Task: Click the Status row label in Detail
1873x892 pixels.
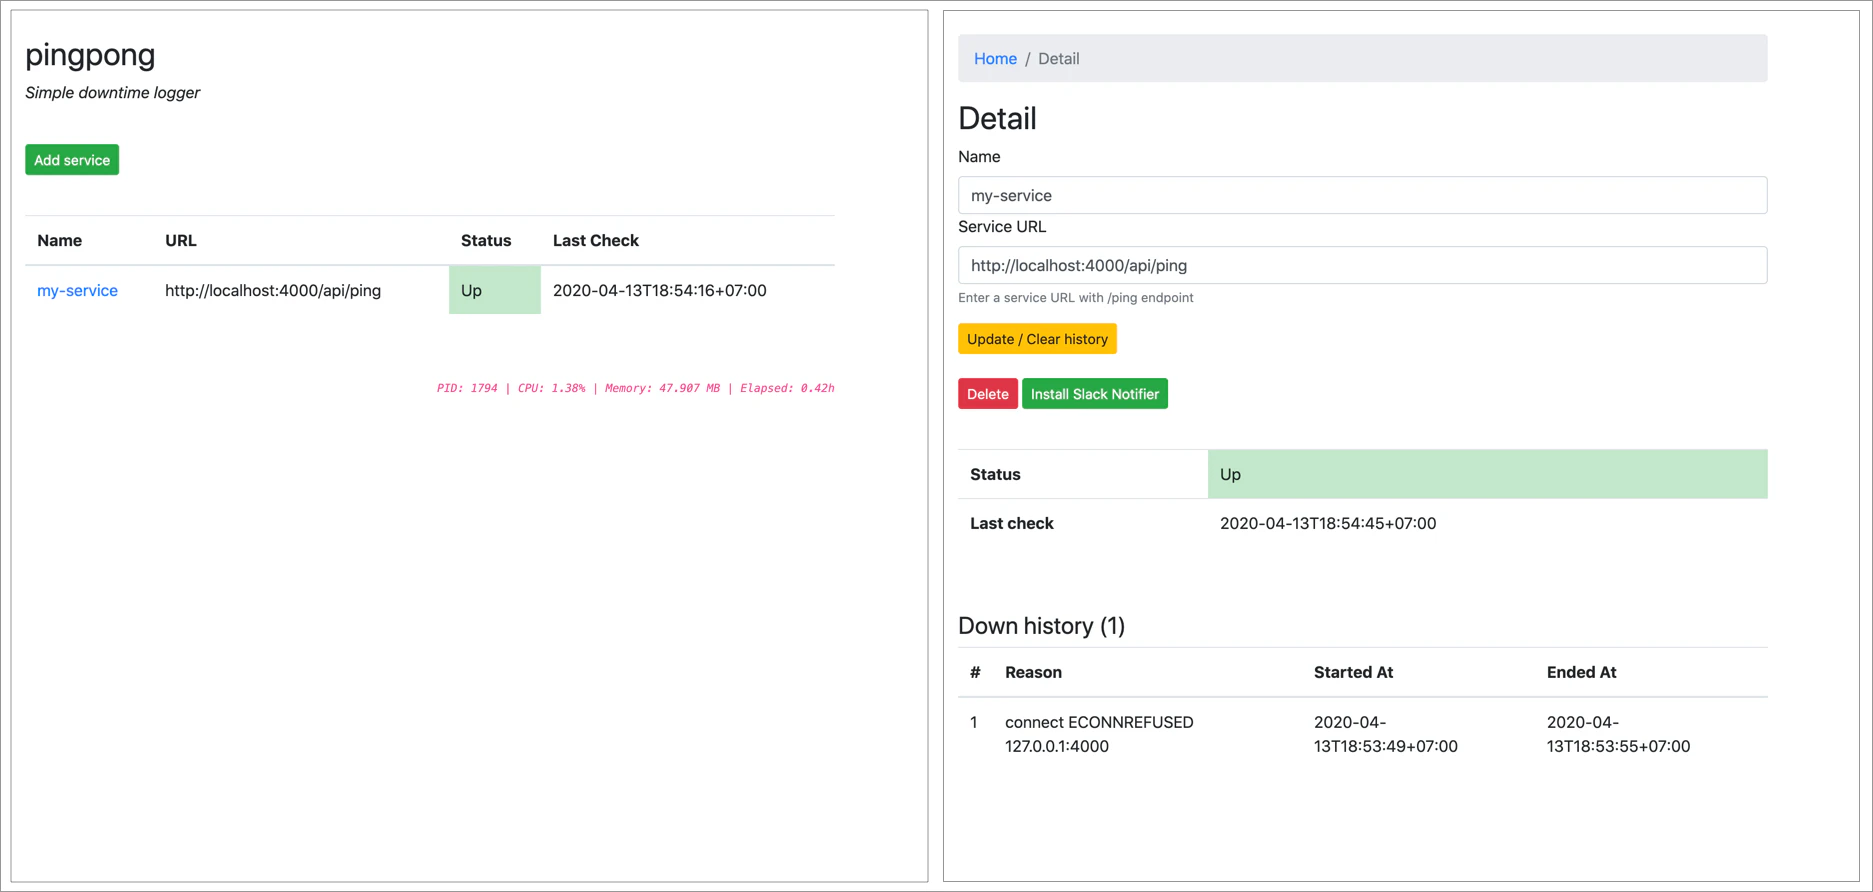Action: [x=995, y=474]
